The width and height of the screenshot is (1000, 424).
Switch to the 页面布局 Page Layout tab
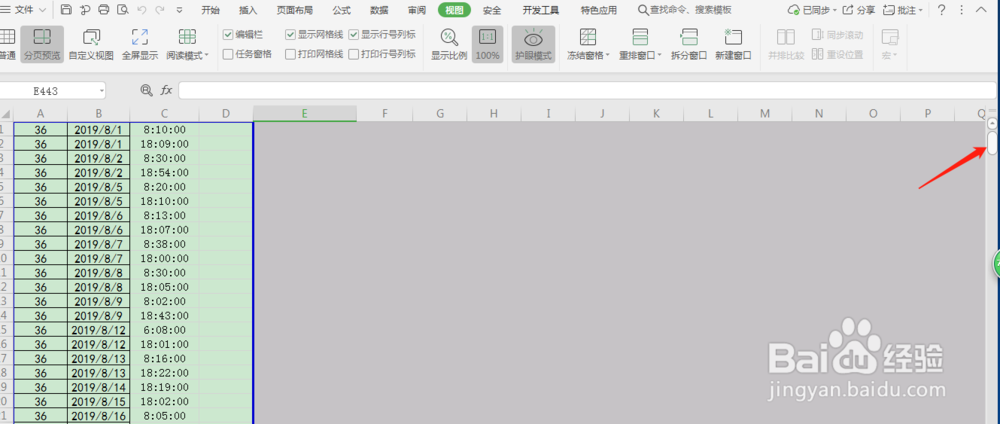pos(295,10)
